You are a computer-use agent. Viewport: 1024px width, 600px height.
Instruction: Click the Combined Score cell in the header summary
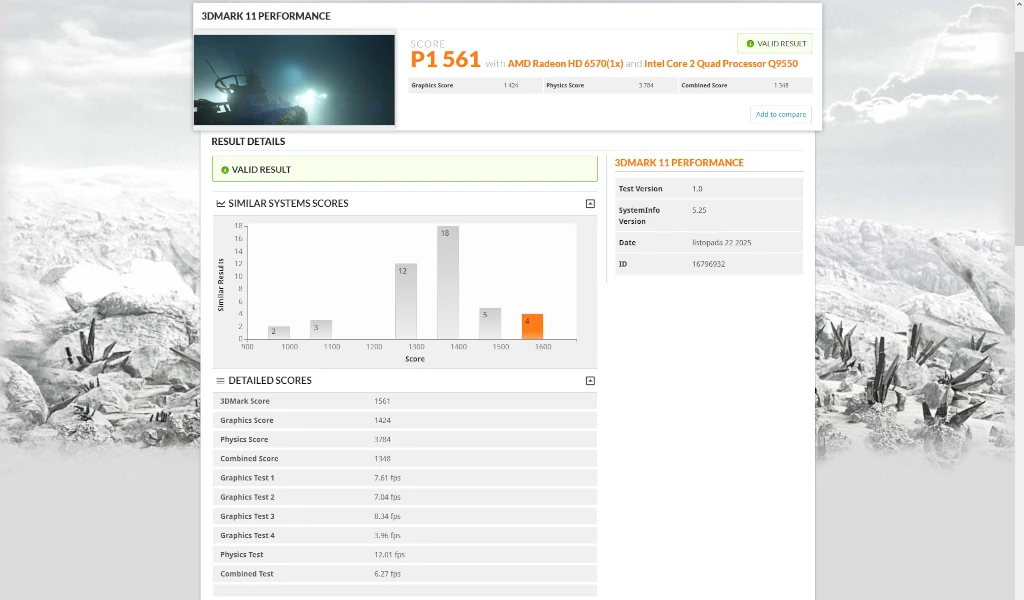pyautogui.click(x=745, y=86)
